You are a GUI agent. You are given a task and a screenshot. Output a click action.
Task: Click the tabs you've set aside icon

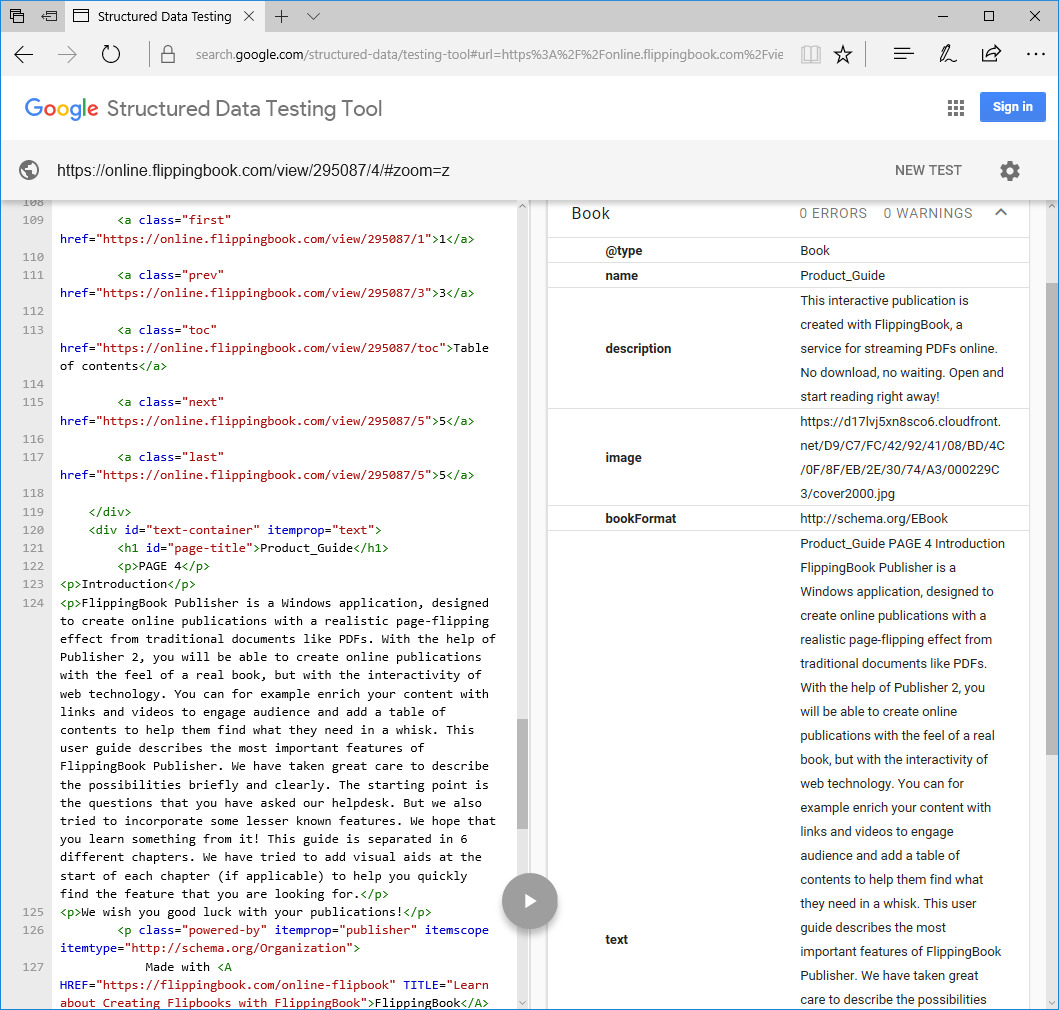[x=17, y=16]
